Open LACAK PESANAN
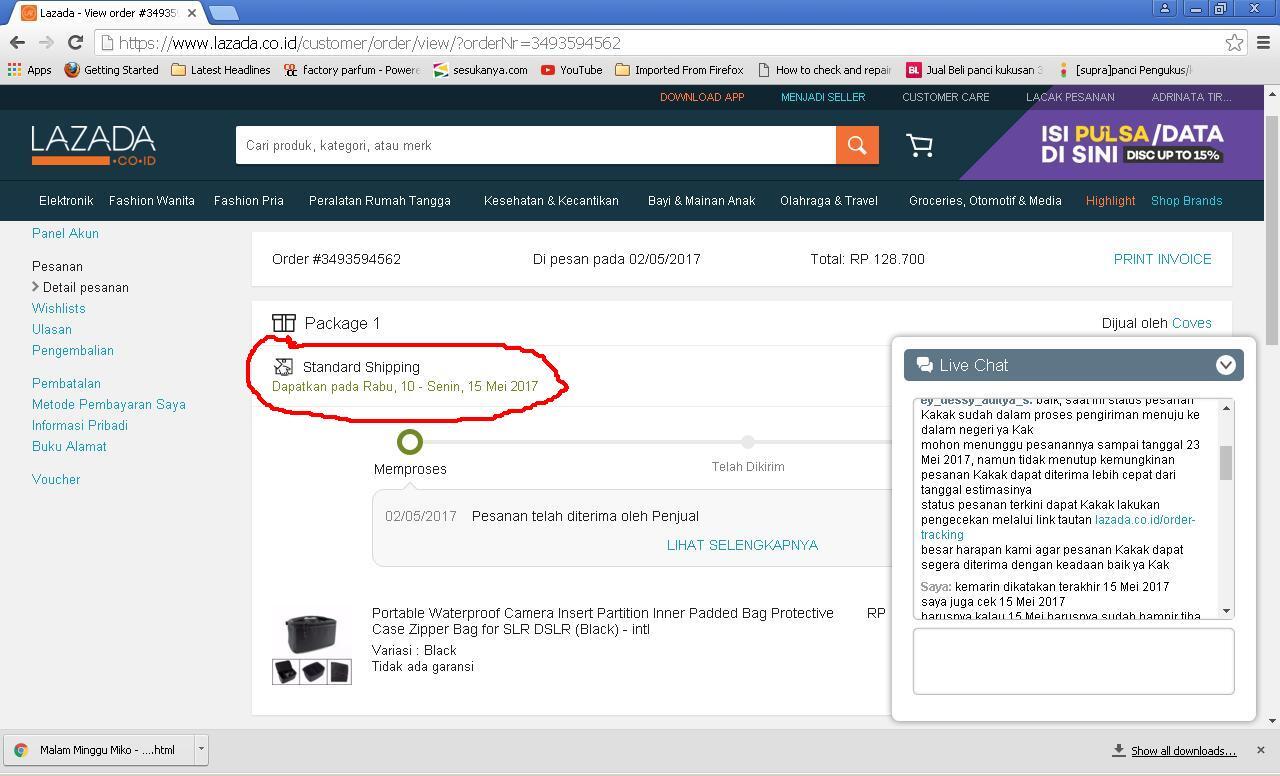 click(1070, 97)
